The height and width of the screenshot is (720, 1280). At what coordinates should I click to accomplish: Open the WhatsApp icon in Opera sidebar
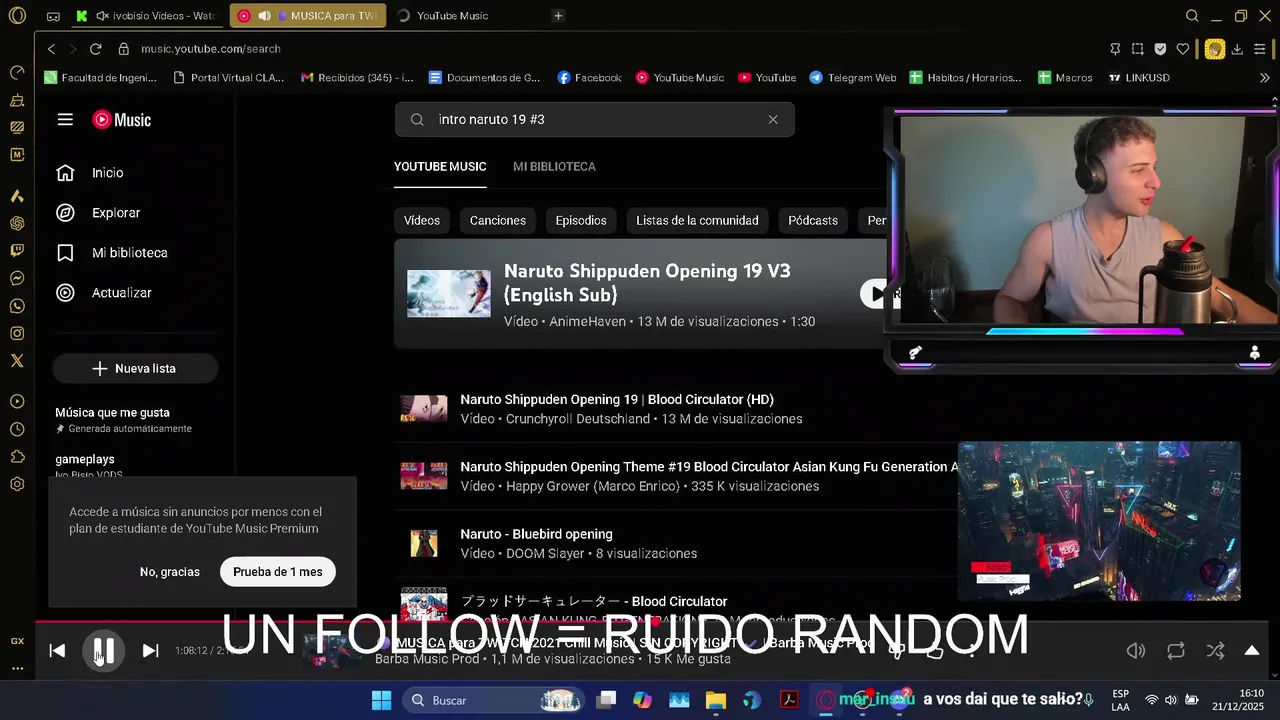17,306
